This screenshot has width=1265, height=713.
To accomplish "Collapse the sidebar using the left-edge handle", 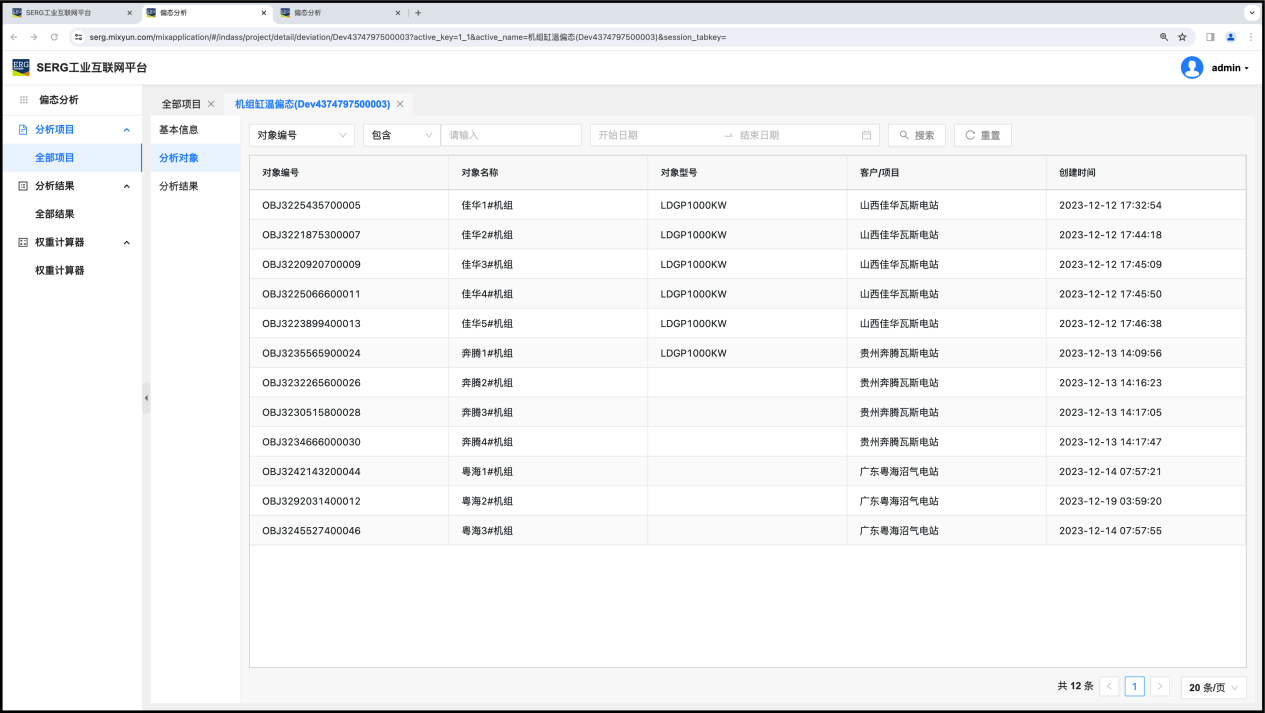I will click(146, 398).
